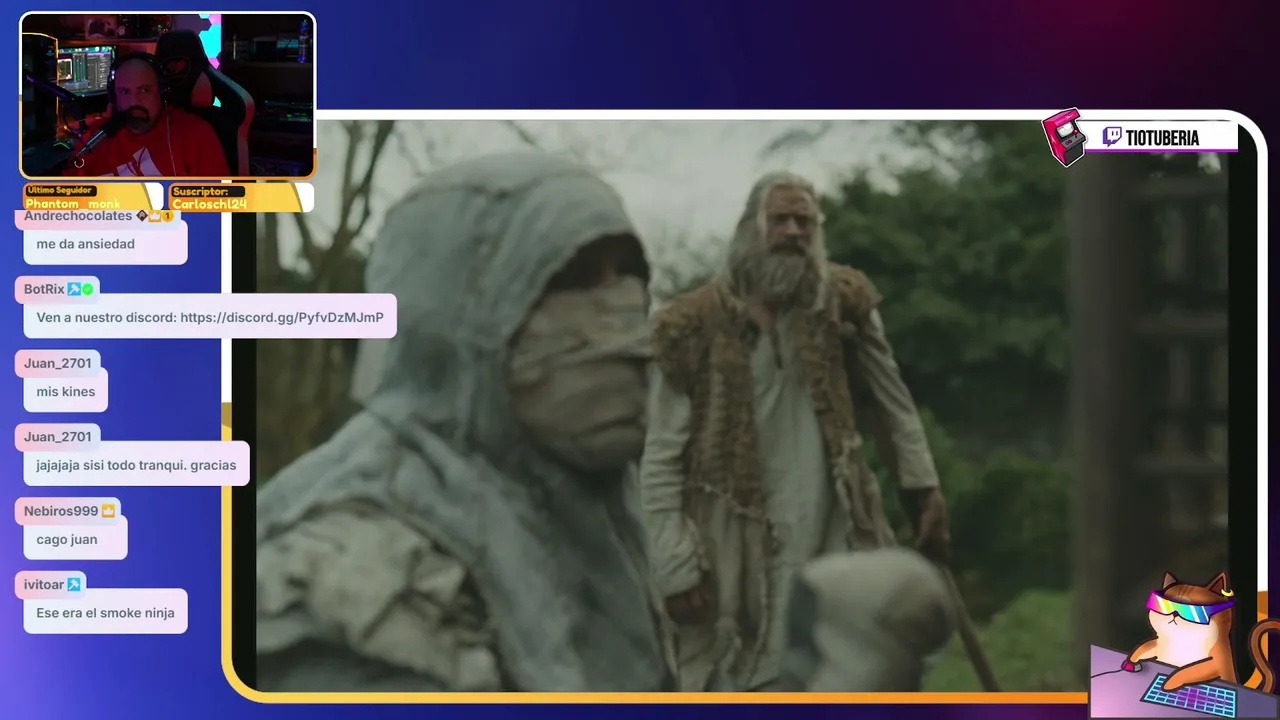Click the "Último Seguidor" label

coord(60,190)
